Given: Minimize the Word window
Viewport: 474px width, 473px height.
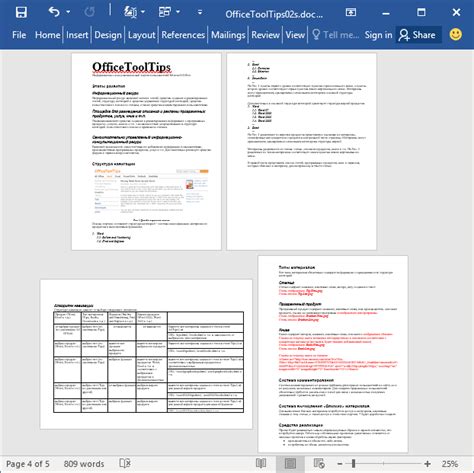Looking at the screenshot, I should click(386, 13).
